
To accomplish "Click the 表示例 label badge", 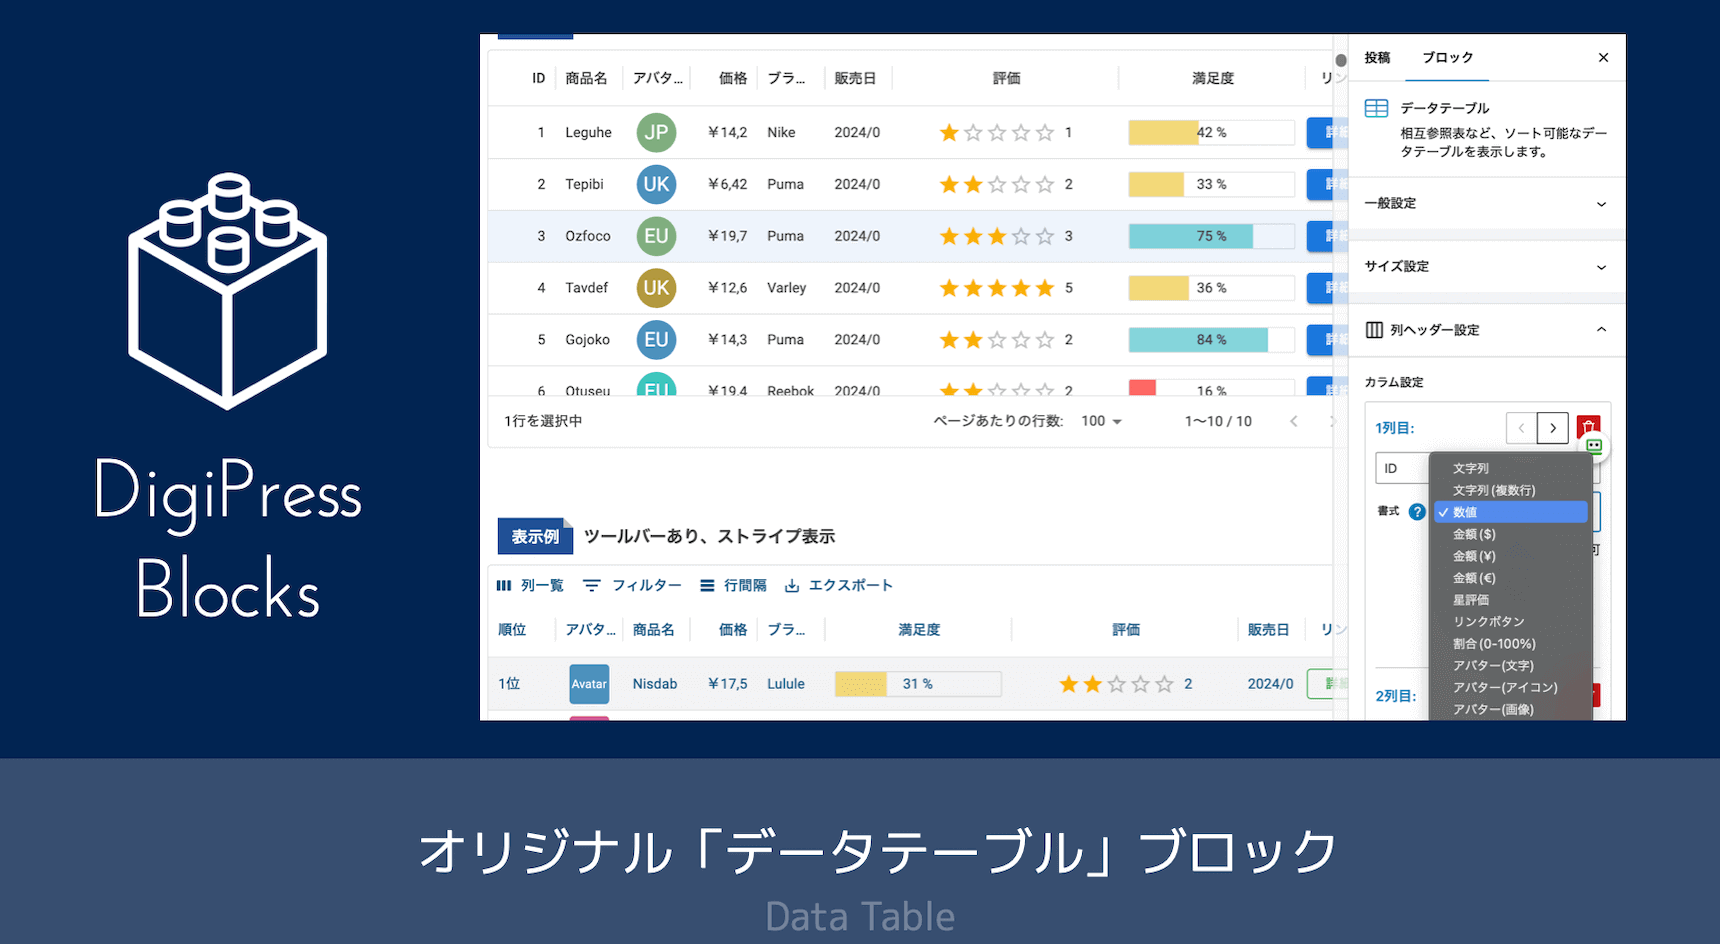I will pos(535,537).
